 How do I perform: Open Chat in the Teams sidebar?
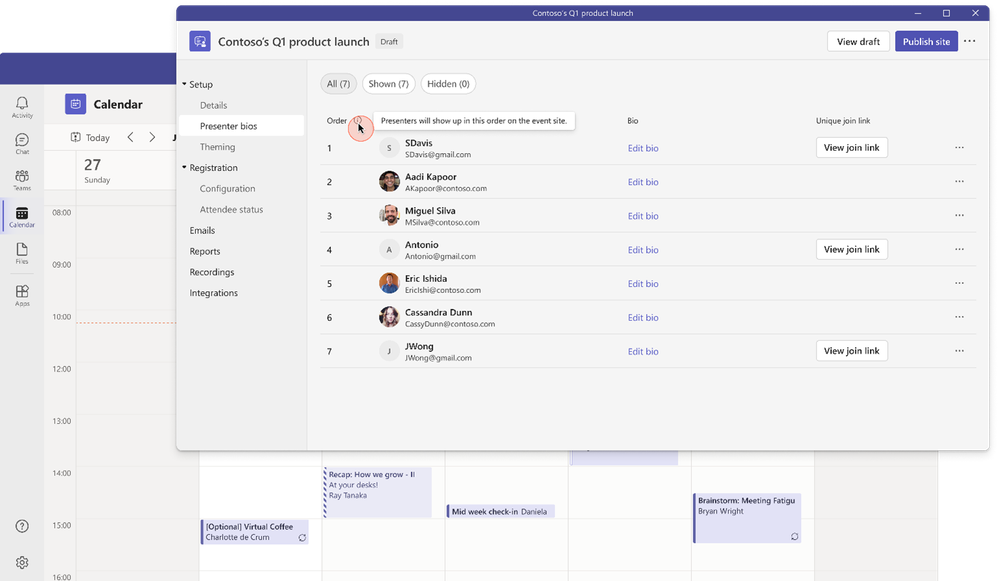[22, 143]
